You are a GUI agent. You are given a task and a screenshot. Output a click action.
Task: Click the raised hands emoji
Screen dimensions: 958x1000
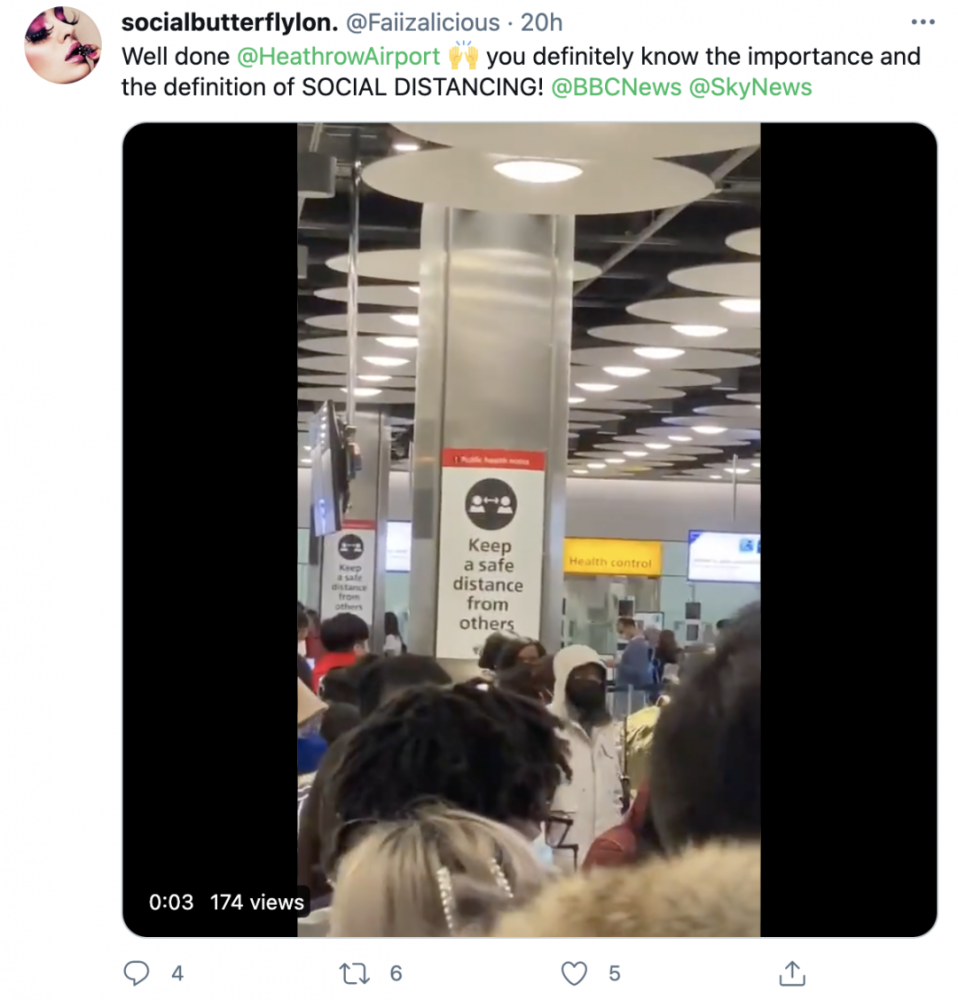pos(463,55)
